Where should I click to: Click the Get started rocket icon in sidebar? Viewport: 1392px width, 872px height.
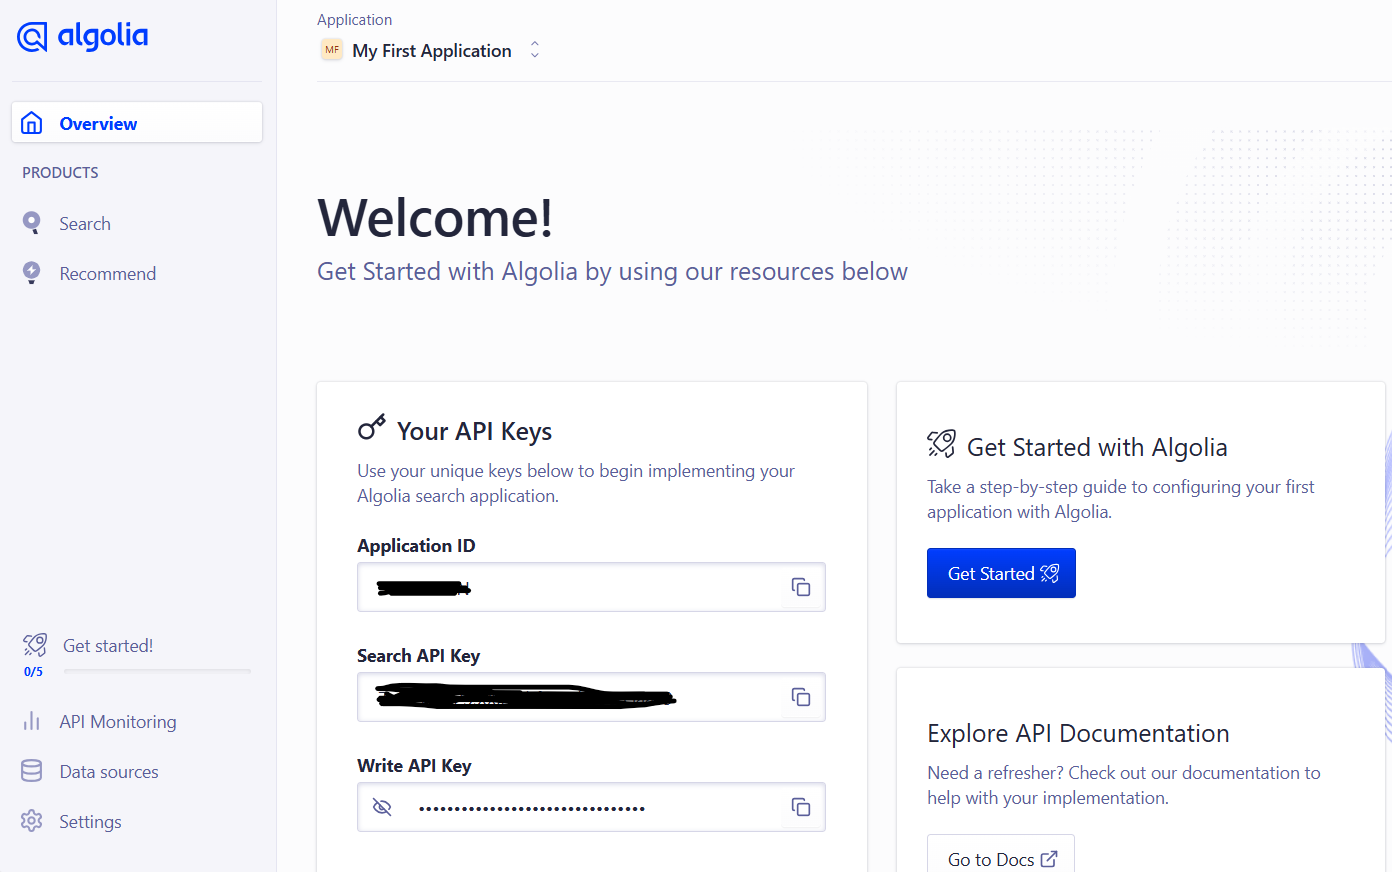(35, 645)
